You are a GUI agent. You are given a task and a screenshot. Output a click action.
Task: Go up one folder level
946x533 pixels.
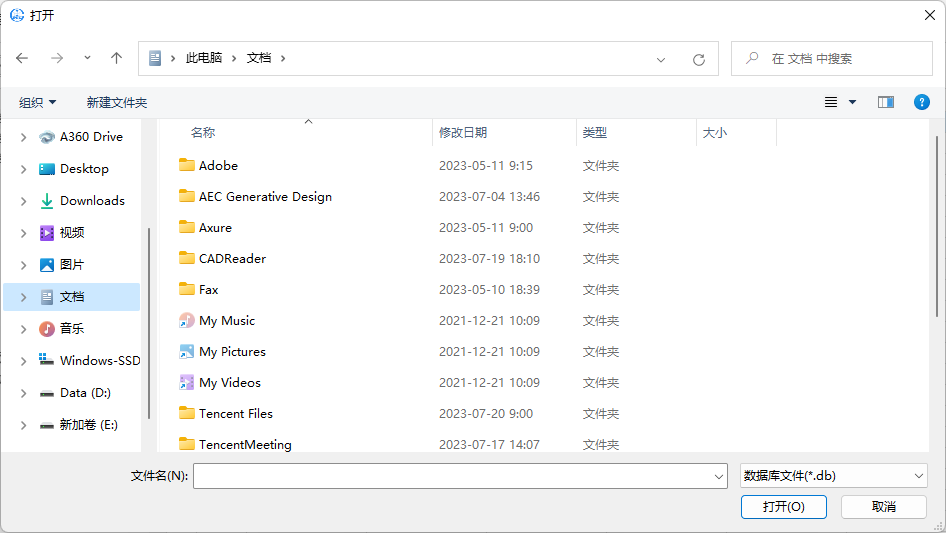116,59
